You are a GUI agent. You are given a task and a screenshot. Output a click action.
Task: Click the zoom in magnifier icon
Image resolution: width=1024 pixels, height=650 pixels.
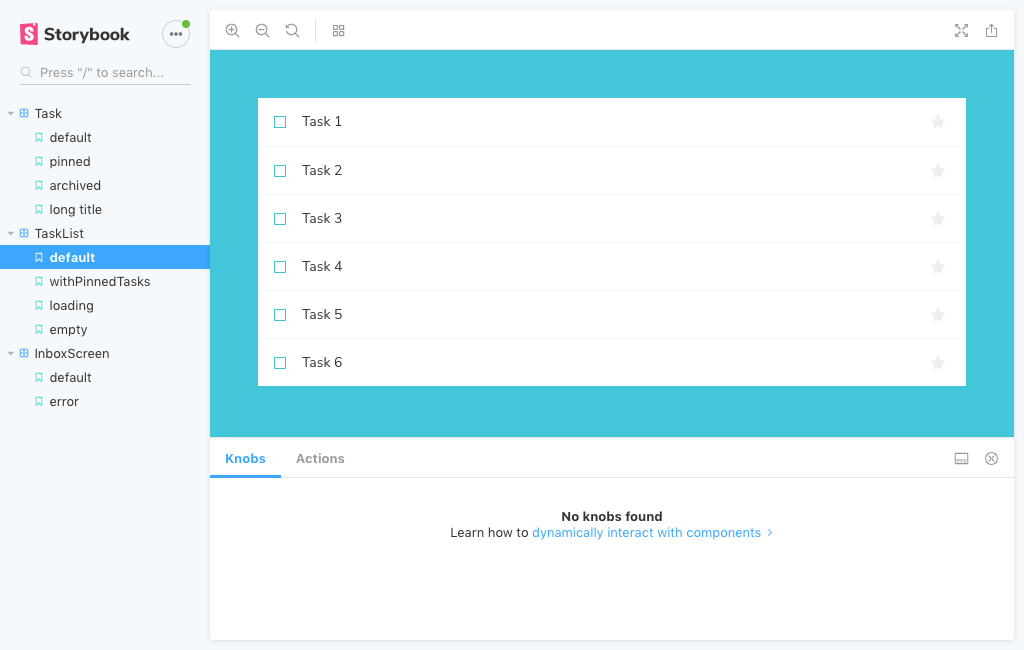click(x=232, y=31)
